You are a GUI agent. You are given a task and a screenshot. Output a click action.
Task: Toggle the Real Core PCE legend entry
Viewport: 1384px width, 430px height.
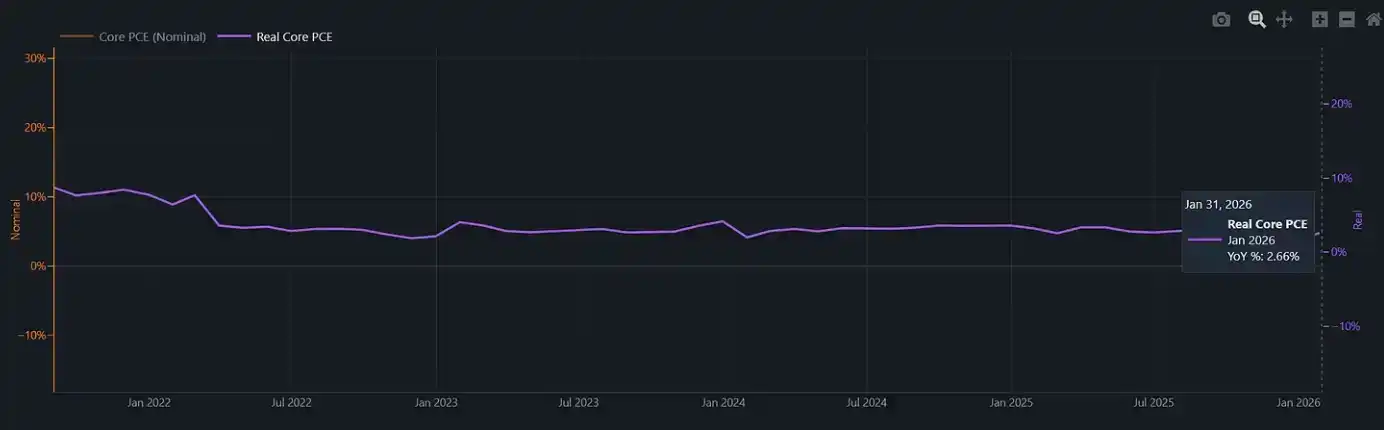tap(274, 37)
